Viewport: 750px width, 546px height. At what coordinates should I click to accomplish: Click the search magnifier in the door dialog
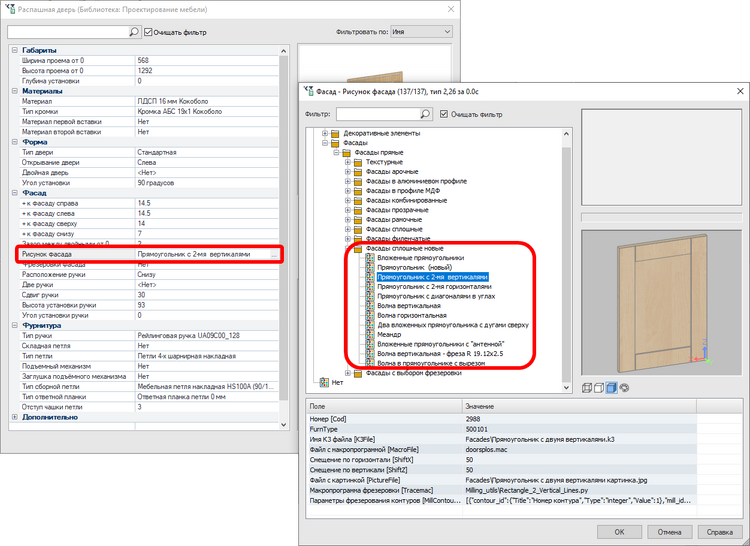coord(134,32)
